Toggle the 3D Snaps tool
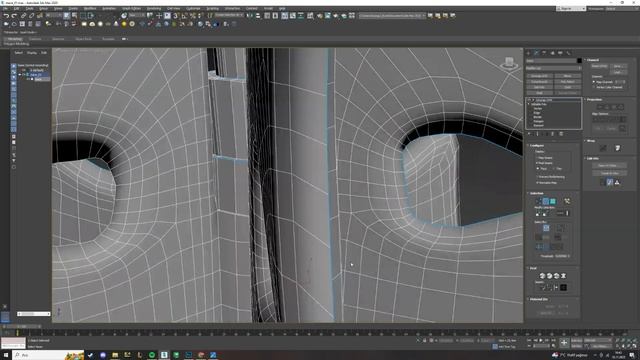Viewport: 640px width, 360px height. click(x=176, y=16)
